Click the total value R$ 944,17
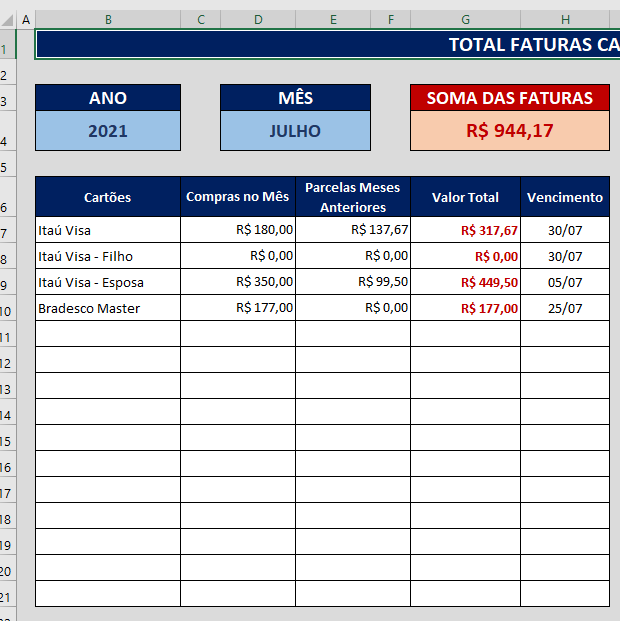620x621 pixels. 509,131
